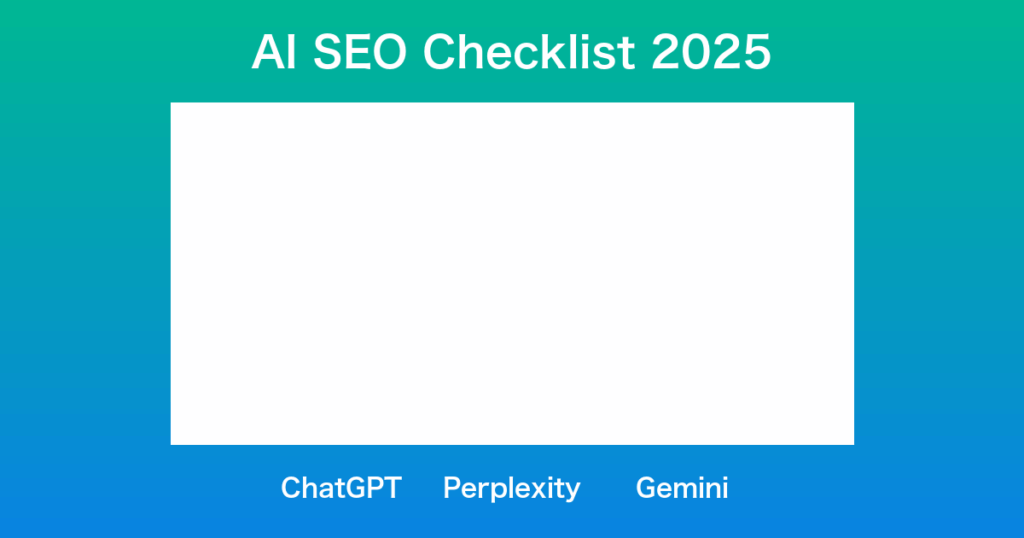
Task: Click the ChatGPT label
Action: click(341, 488)
